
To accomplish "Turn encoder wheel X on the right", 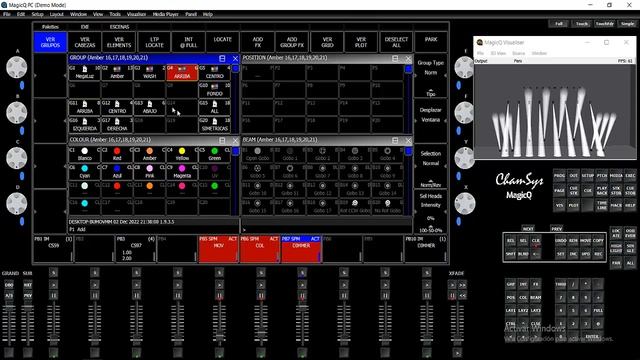I will [x=465, y=203].
